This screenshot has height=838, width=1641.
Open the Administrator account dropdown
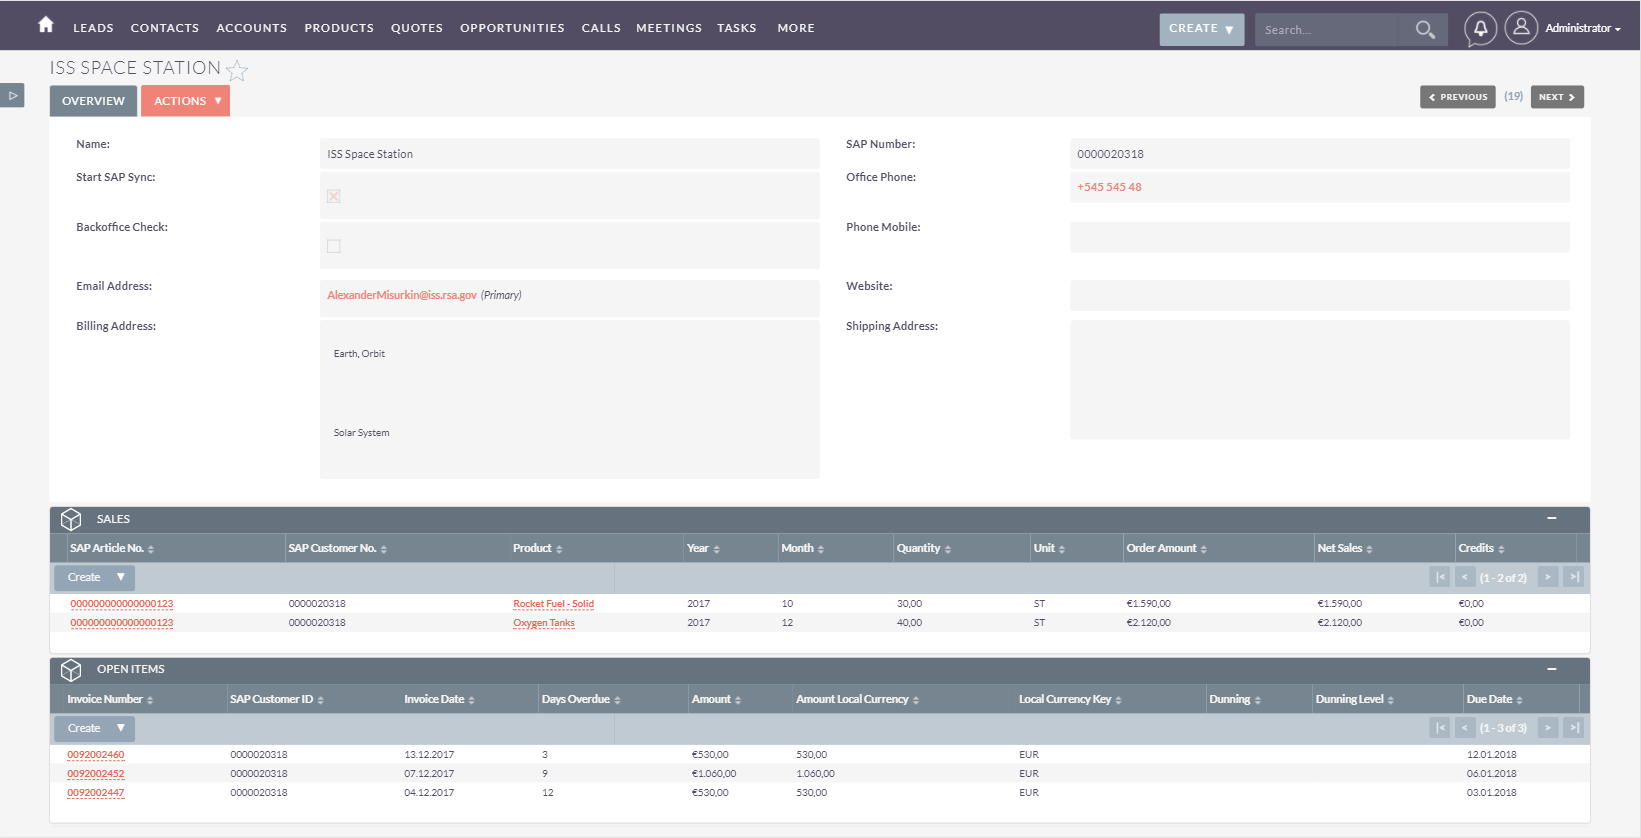tap(1582, 28)
